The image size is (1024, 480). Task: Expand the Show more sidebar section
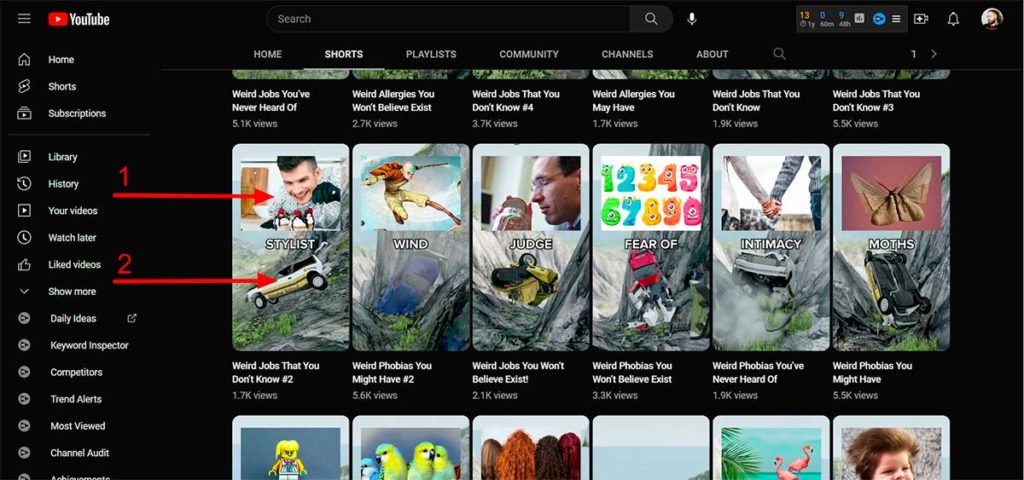[x=72, y=292]
